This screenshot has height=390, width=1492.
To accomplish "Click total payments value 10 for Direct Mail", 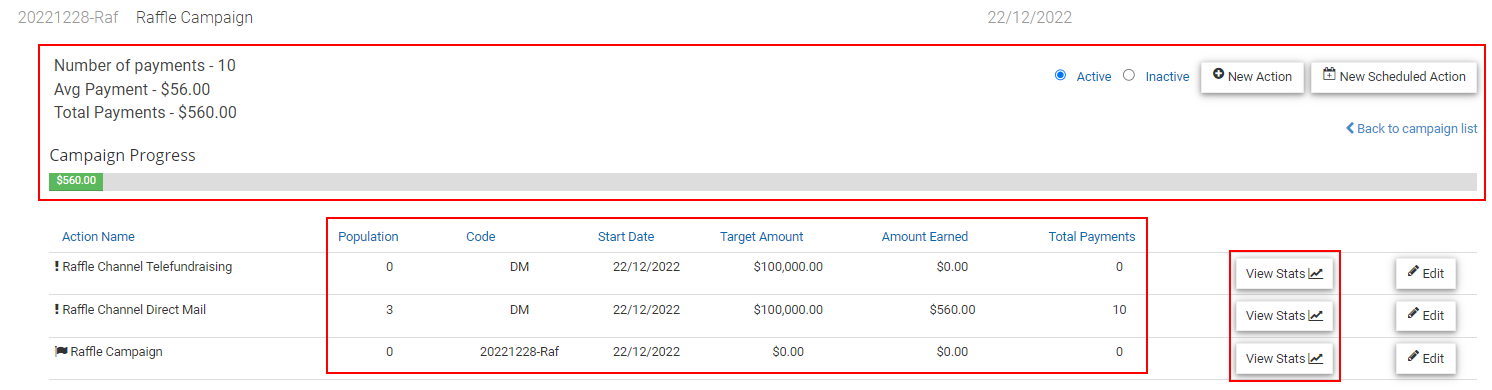I will 1119,310.
